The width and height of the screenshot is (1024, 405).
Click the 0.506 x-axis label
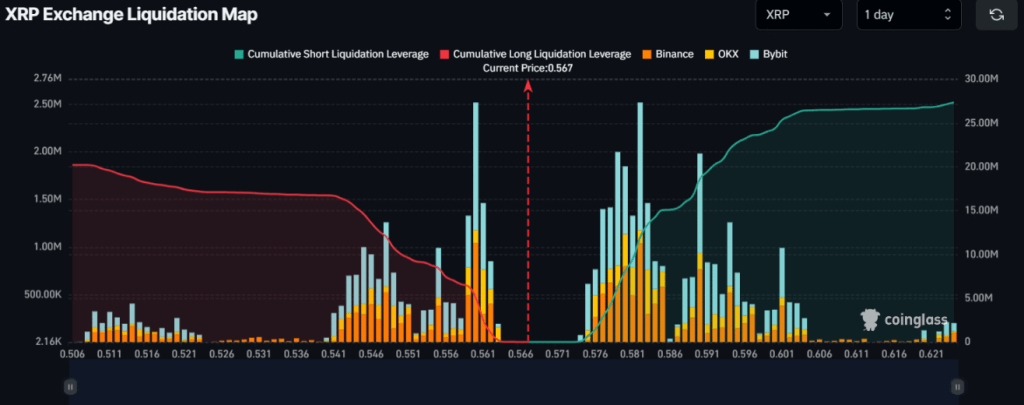click(x=72, y=354)
